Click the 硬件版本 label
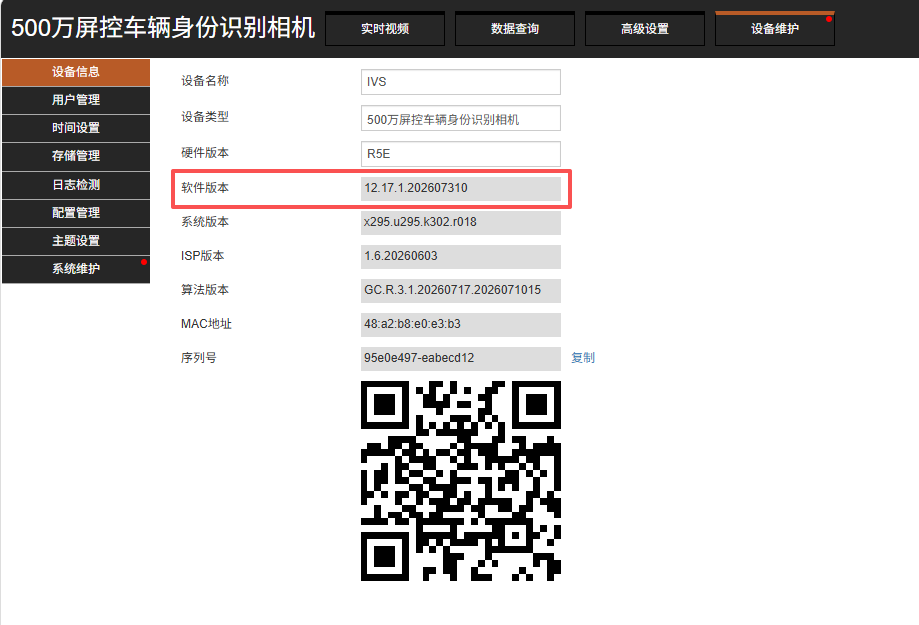 205,152
